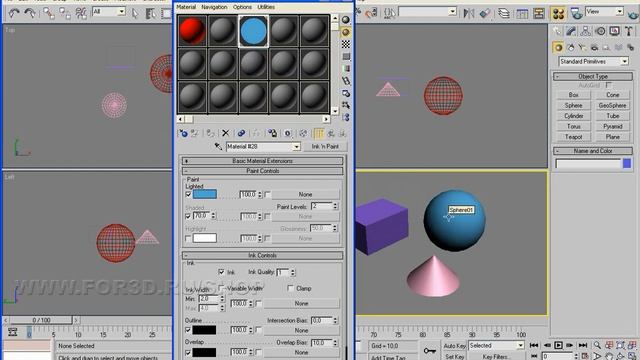The height and width of the screenshot is (360, 640).
Task: Click the Material Effects Channel 0 icon
Action: point(288,133)
